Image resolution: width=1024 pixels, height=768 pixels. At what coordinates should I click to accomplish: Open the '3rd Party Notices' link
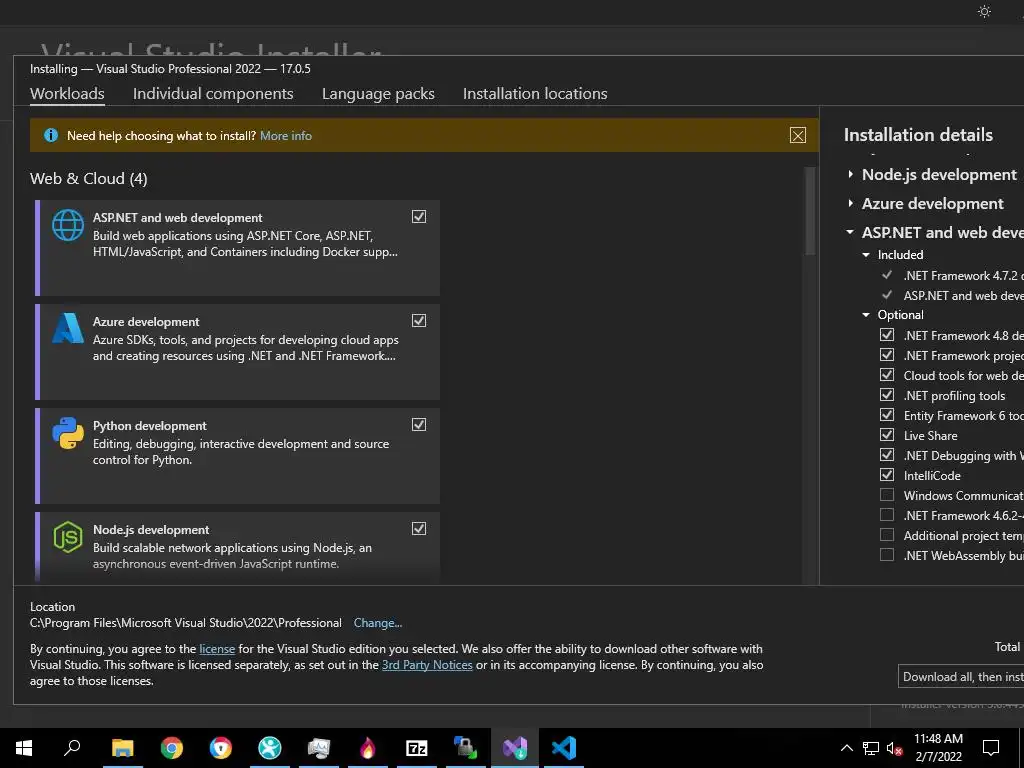click(x=427, y=665)
